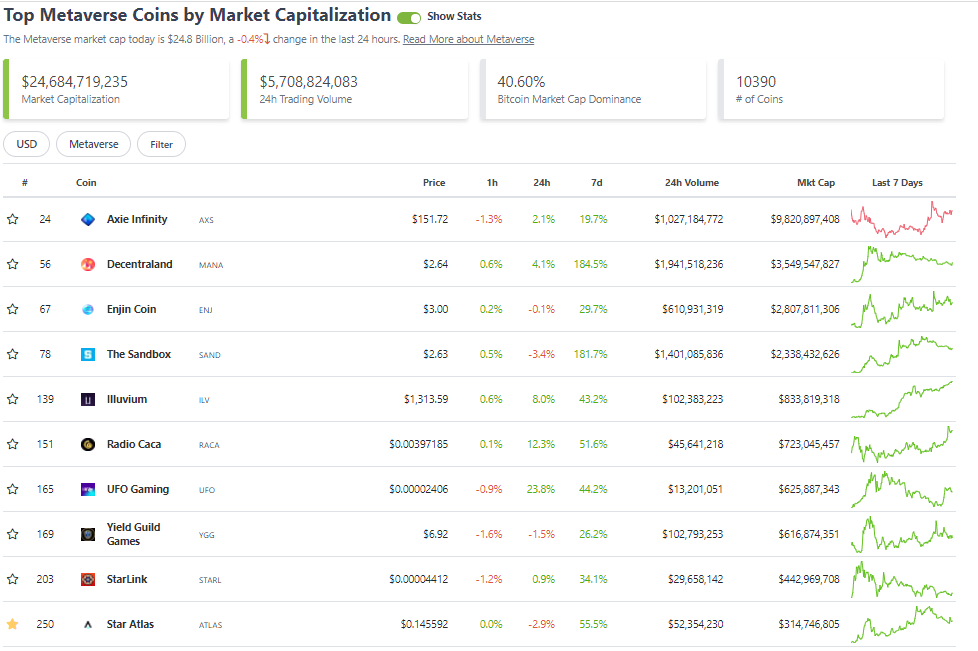Open the StarLink coin page
This screenshot has width=978, height=651.
[x=127, y=579]
